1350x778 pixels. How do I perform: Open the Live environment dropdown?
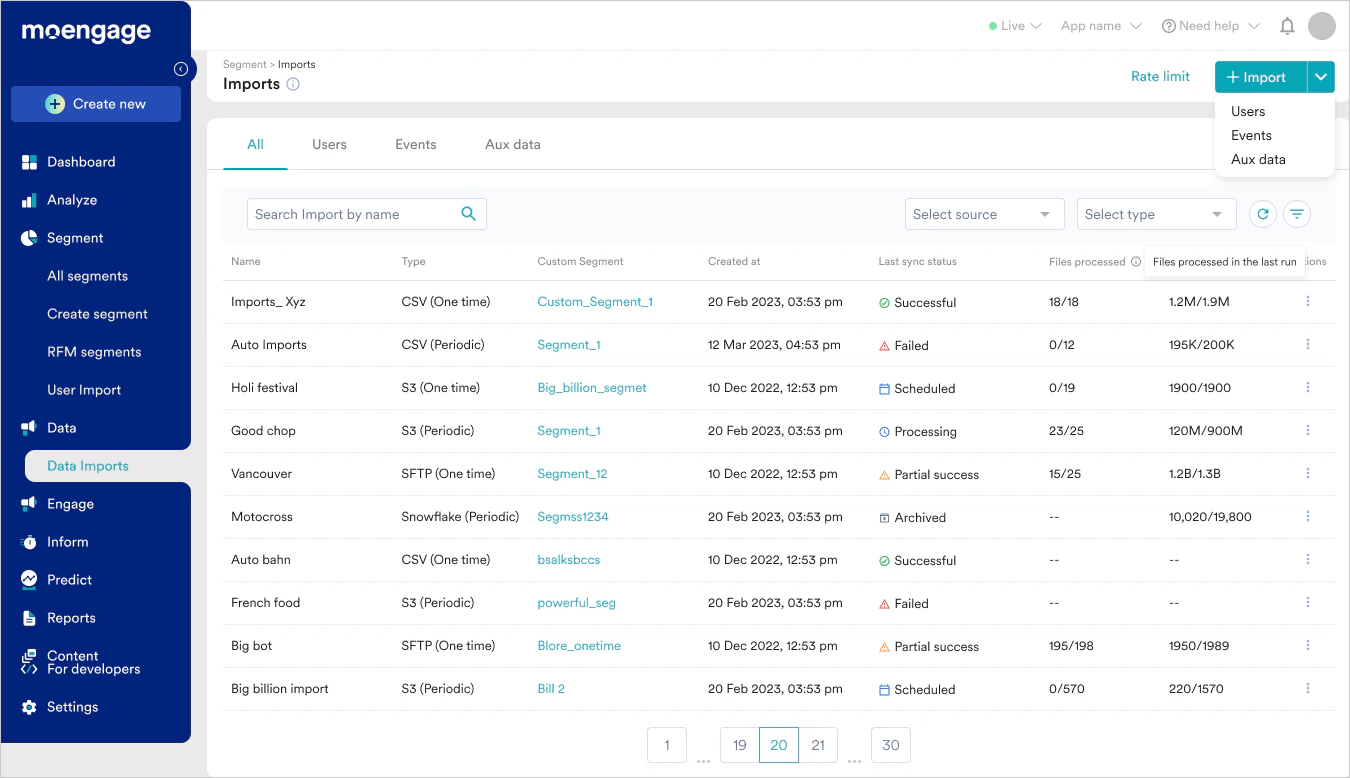[x=1015, y=26]
